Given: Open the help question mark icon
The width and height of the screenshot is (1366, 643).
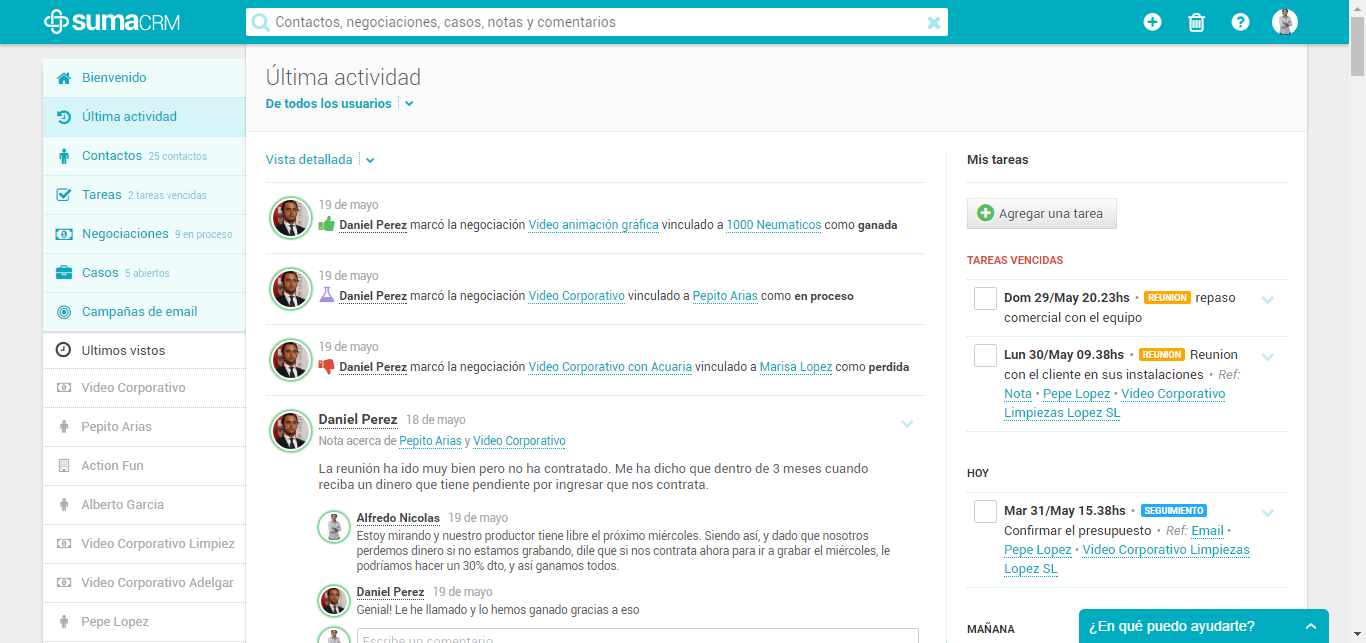Looking at the screenshot, I should tap(1240, 21).
